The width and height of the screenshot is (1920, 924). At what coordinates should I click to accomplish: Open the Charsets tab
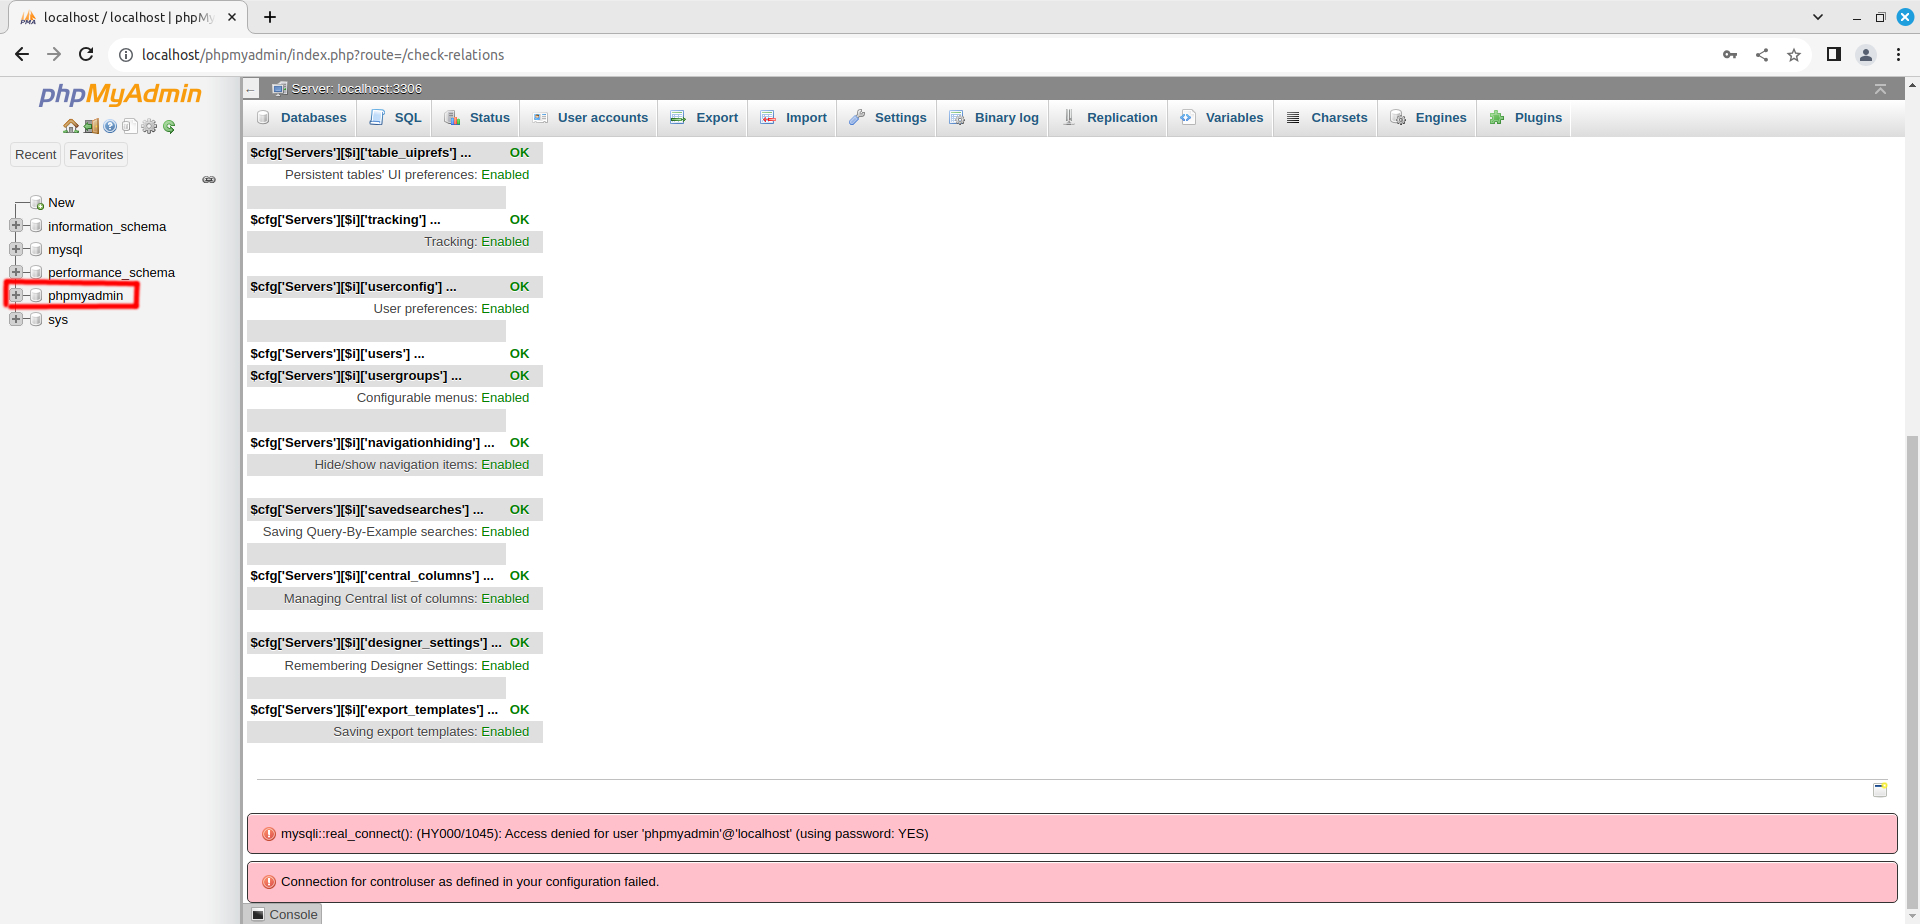click(x=1326, y=118)
